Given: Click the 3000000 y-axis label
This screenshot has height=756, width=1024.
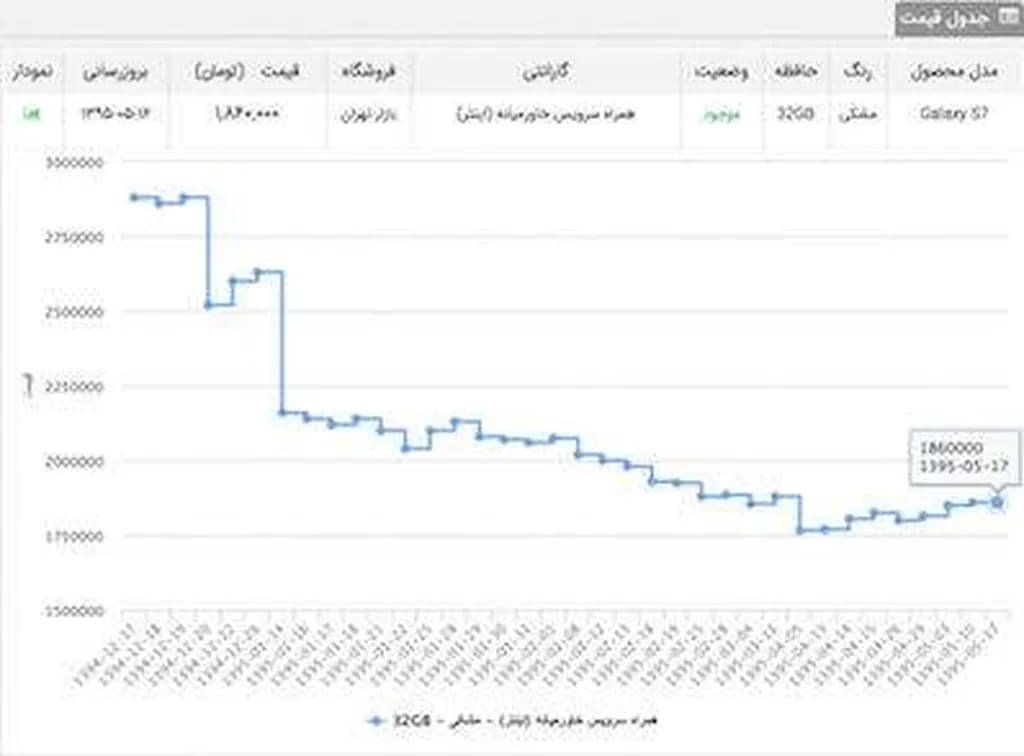Looking at the screenshot, I should coord(76,161).
